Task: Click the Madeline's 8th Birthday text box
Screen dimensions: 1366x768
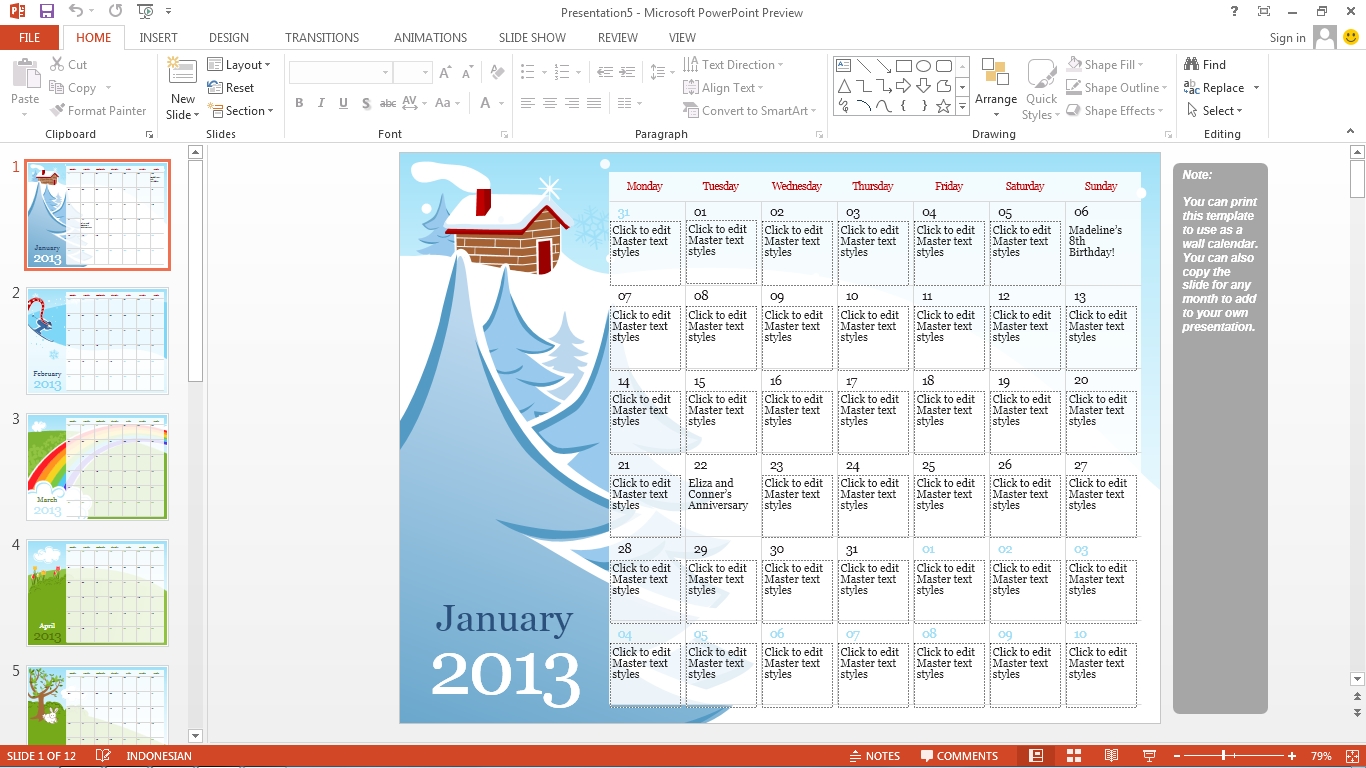Action: (x=1101, y=253)
